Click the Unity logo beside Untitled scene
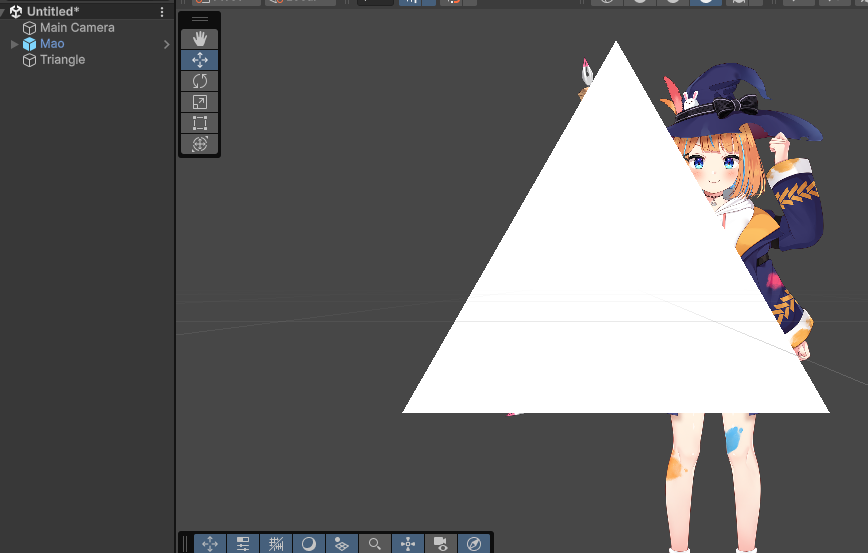Viewport: 868px width, 553px height. tap(16, 12)
